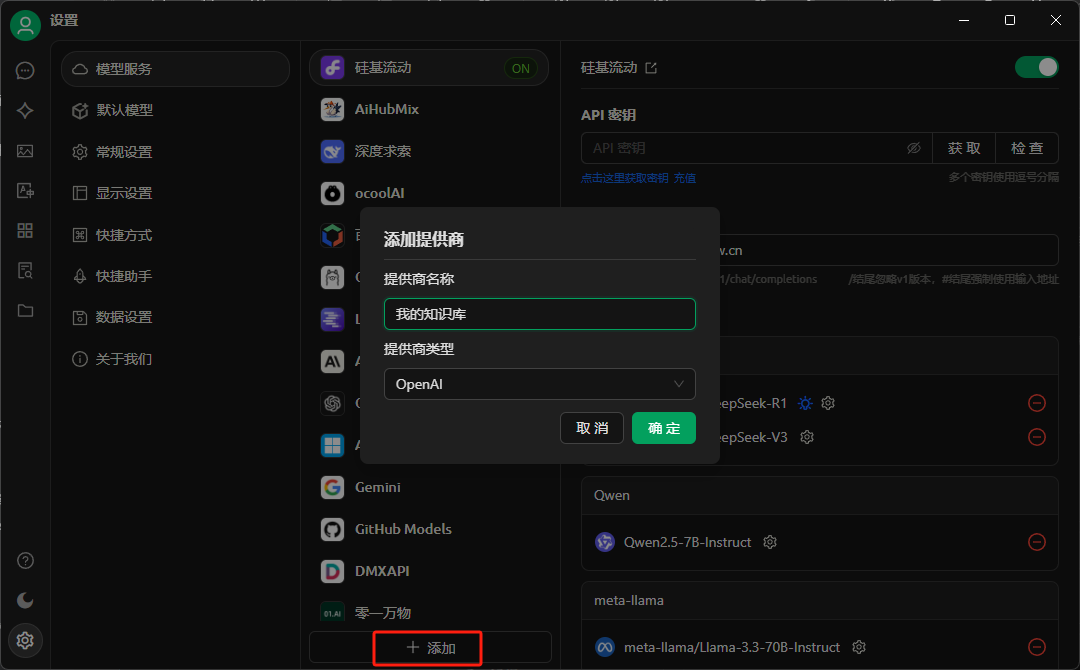Remove the Llama-3.3-70B-Instruct model
Viewport: 1080px width, 670px height.
pyautogui.click(x=1037, y=647)
